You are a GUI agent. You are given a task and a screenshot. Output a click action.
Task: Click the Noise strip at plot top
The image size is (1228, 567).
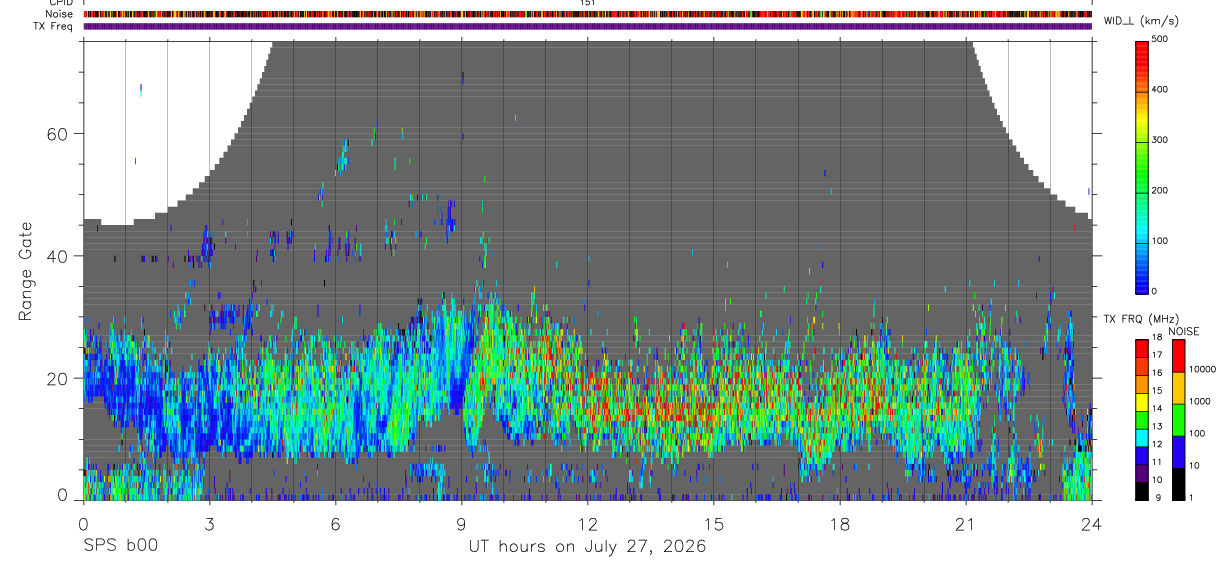click(587, 15)
